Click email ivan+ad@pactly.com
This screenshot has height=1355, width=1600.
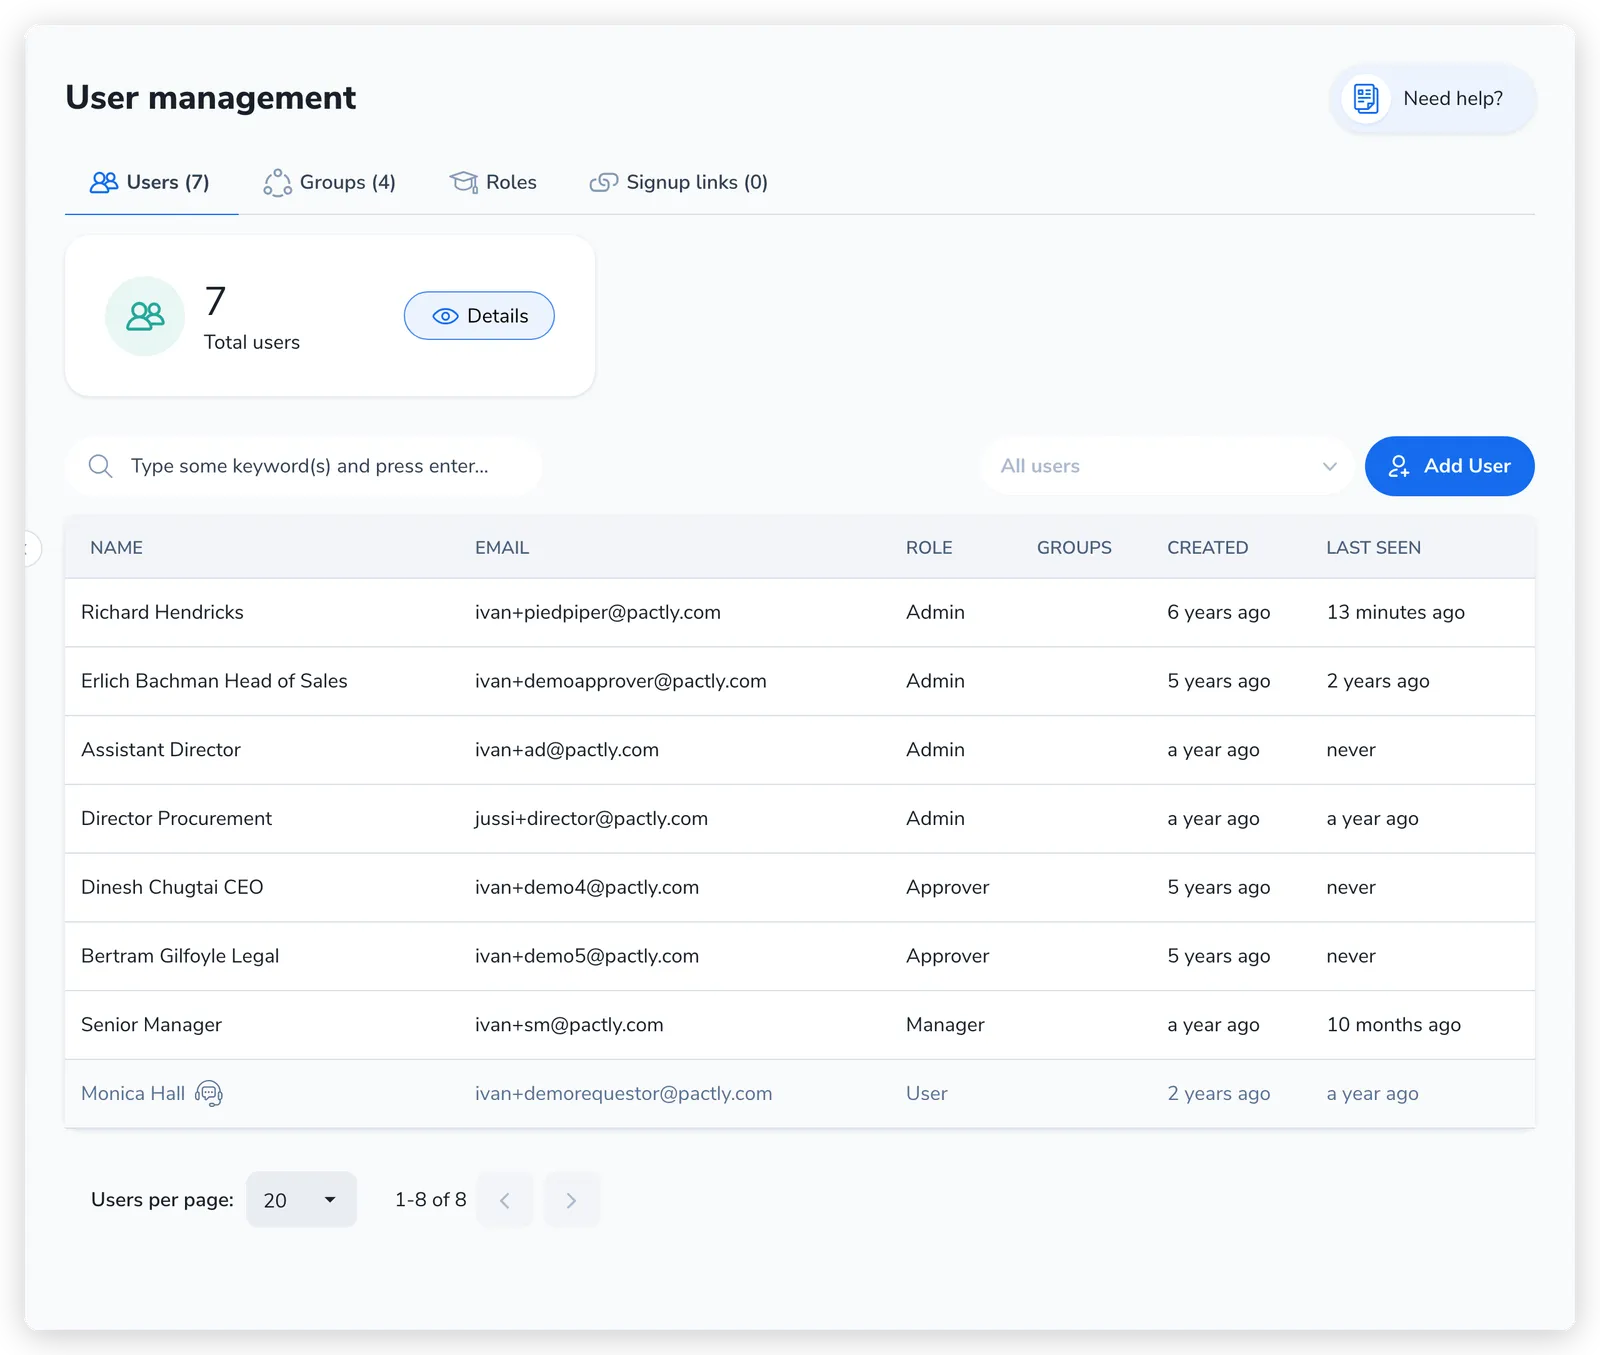click(567, 750)
